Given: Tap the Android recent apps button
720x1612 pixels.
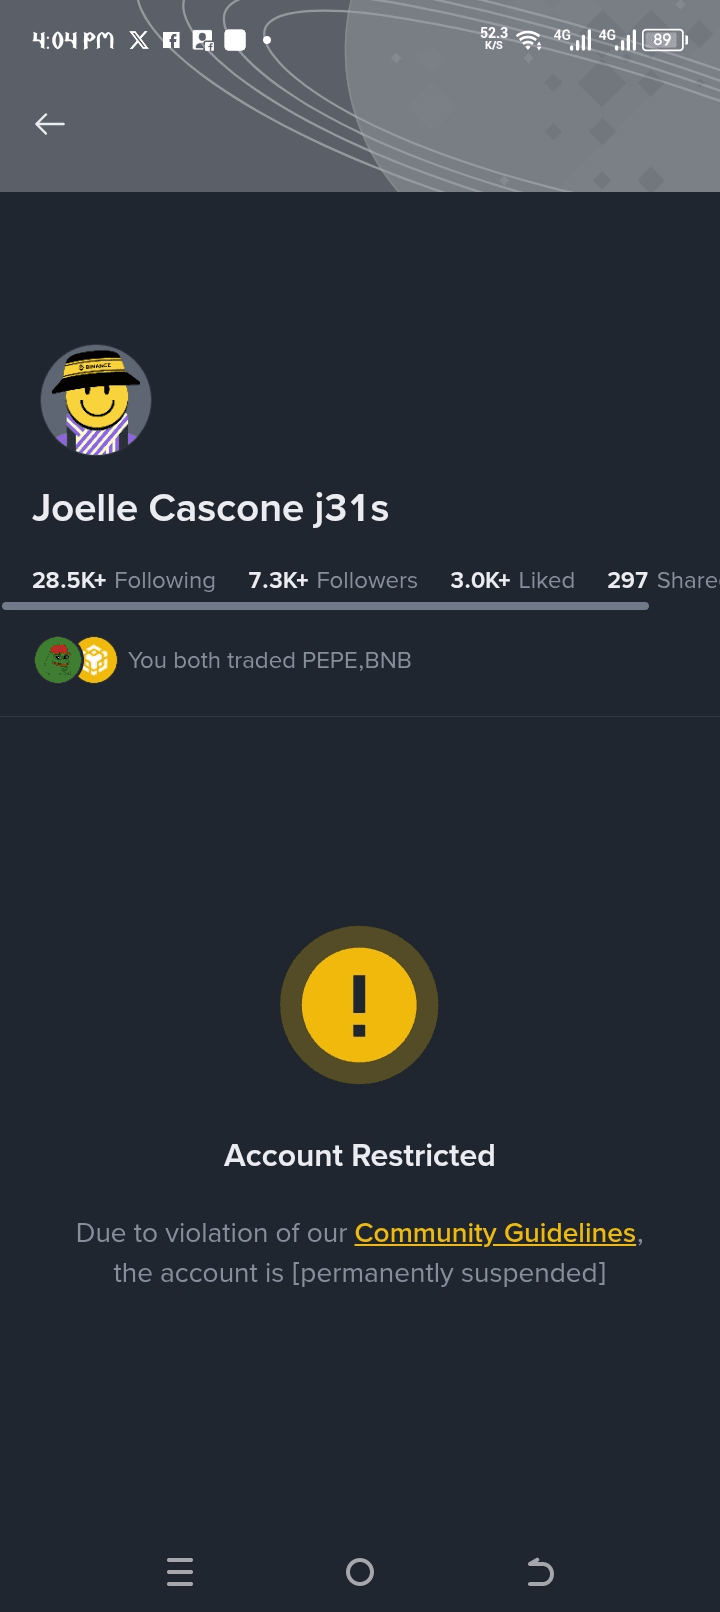Looking at the screenshot, I should coord(180,1572).
